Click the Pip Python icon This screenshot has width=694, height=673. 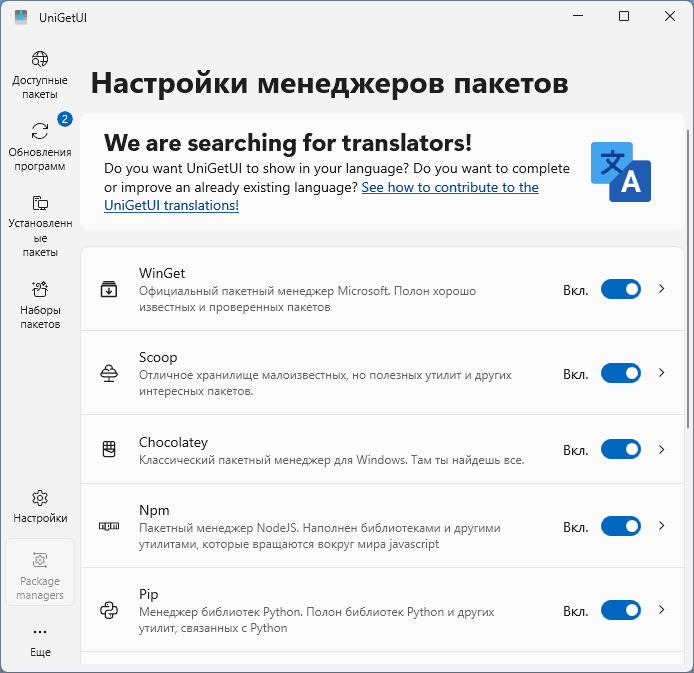pyautogui.click(x=109, y=610)
